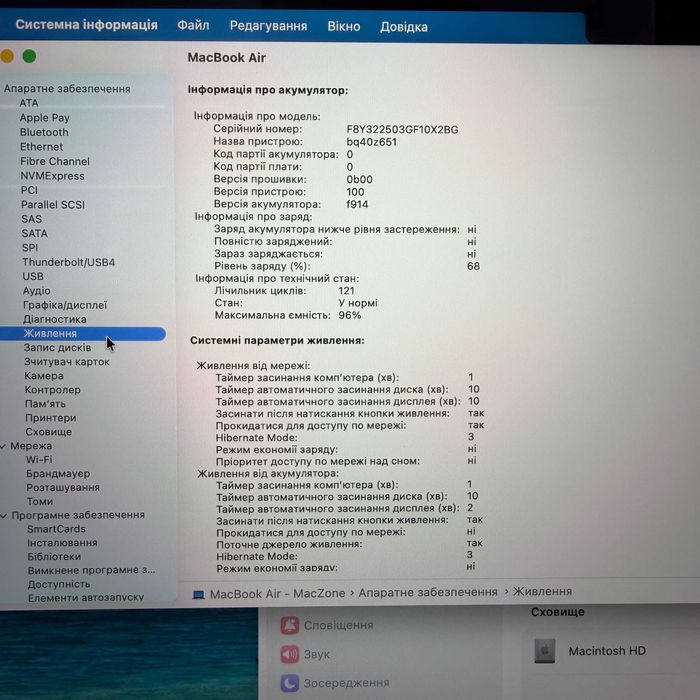Collapse the Мережа section chevron

3,446
